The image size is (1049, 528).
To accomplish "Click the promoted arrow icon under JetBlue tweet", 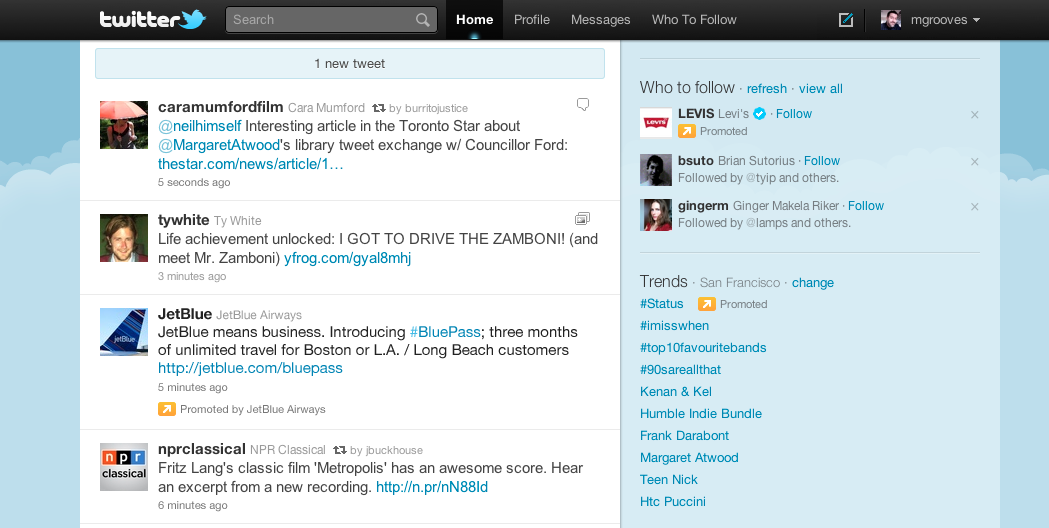I will [x=167, y=409].
